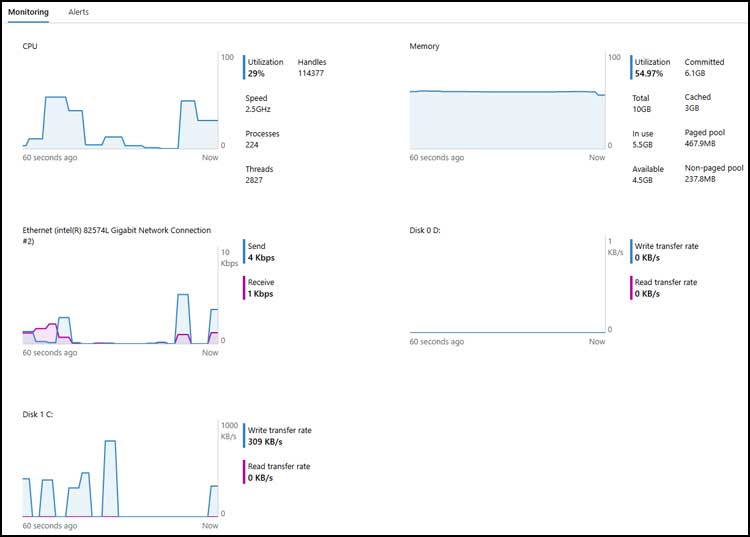Click the Cached memory value 3GB
Screen dimensions: 750x537
pyautogui.click(x=692, y=108)
